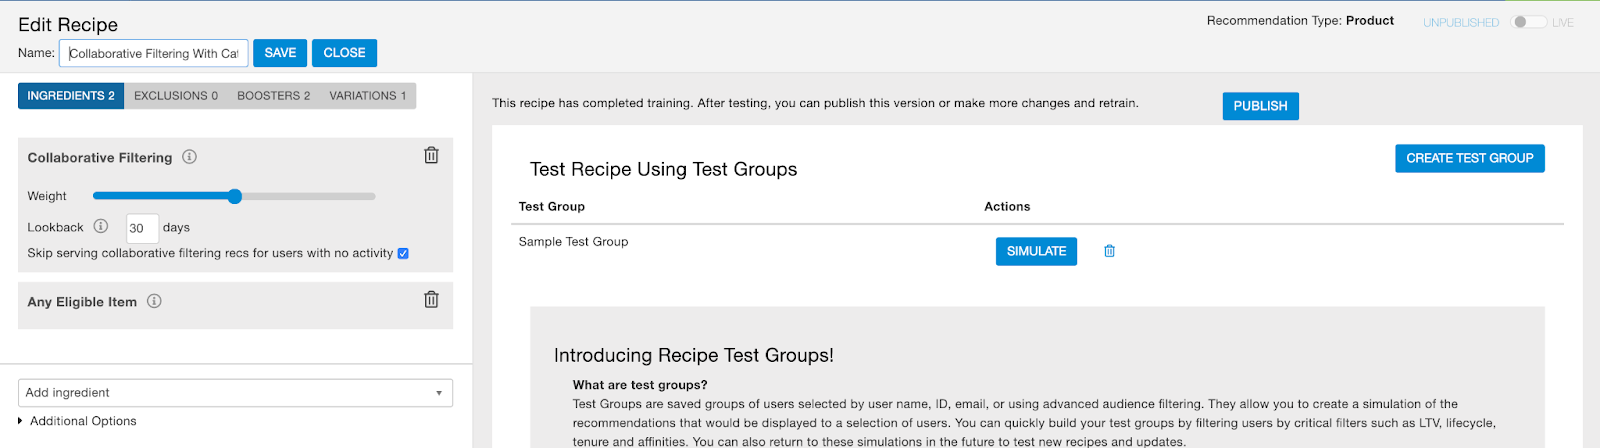Save the recipe

[280, 53]
